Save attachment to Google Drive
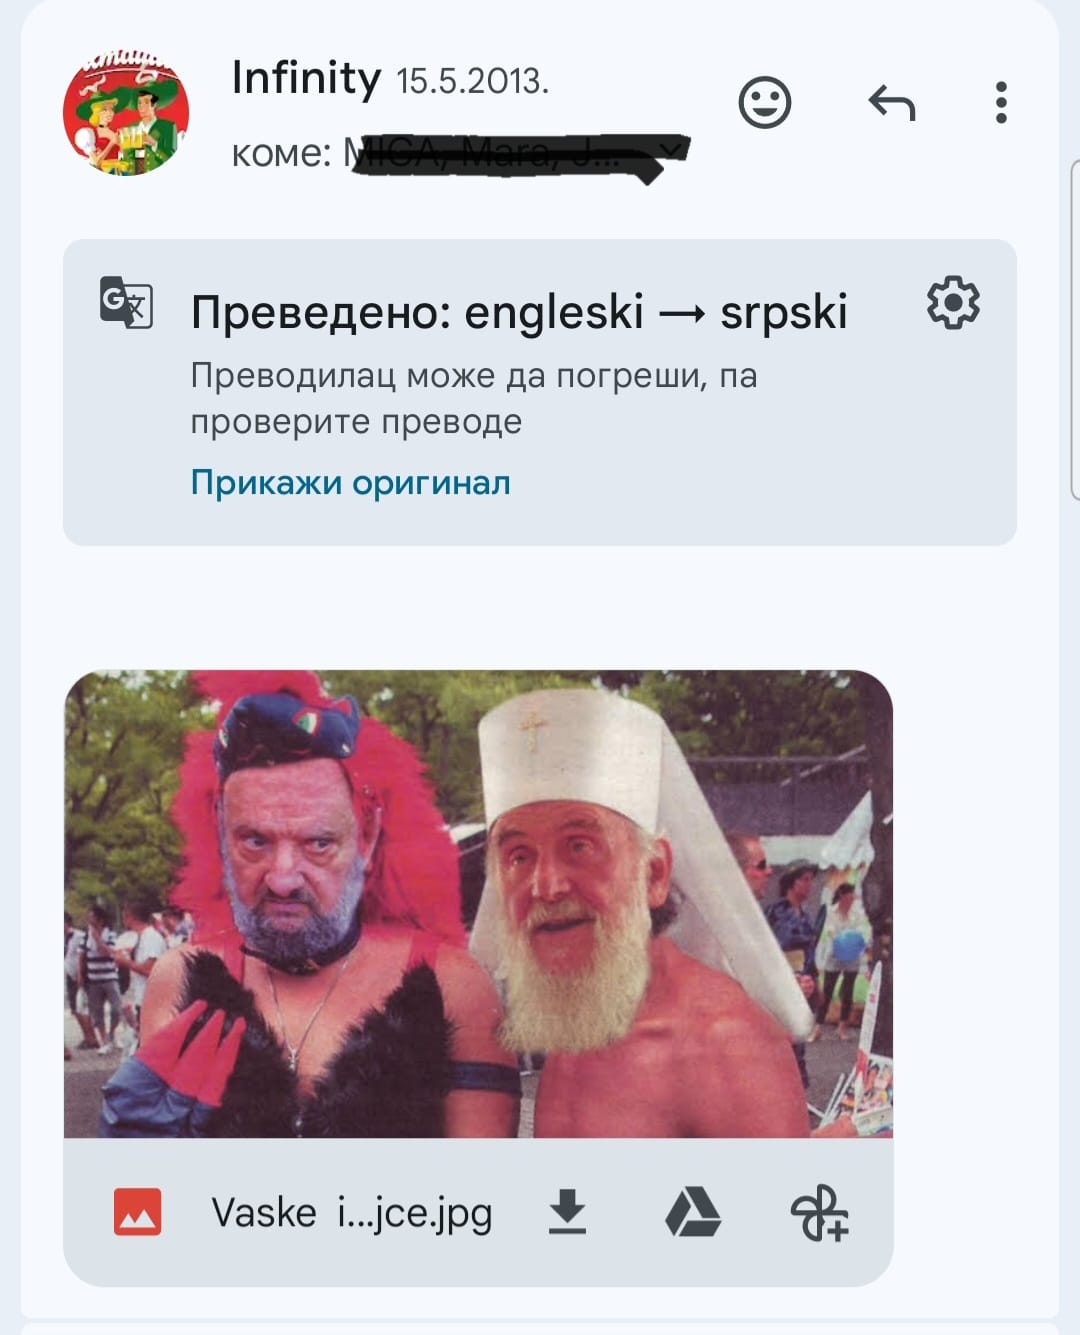 coord(693,1212)
